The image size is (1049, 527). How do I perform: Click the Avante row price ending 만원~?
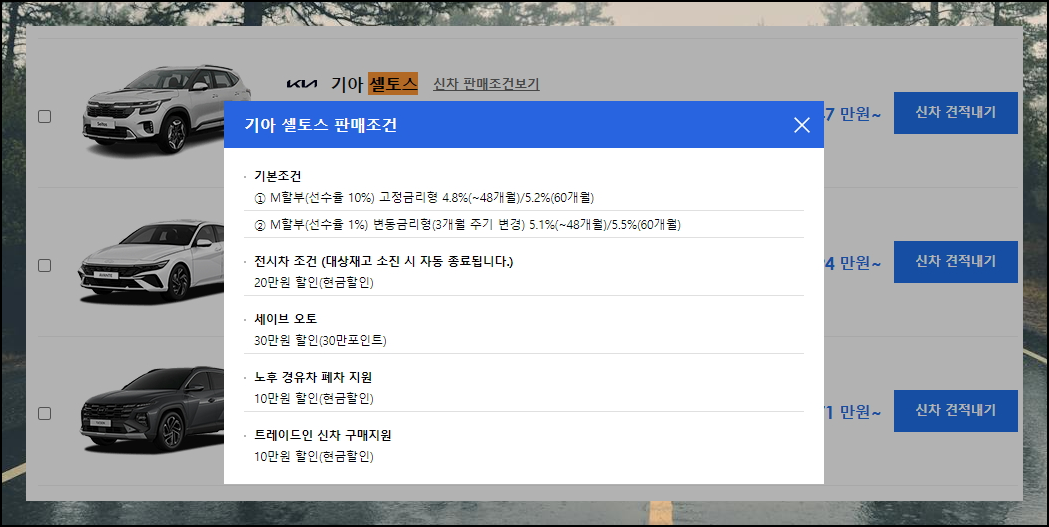tap(853, 264)
